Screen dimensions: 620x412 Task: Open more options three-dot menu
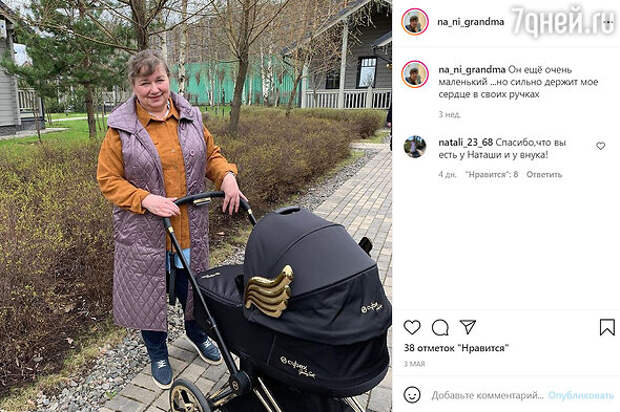coord(608,22)
